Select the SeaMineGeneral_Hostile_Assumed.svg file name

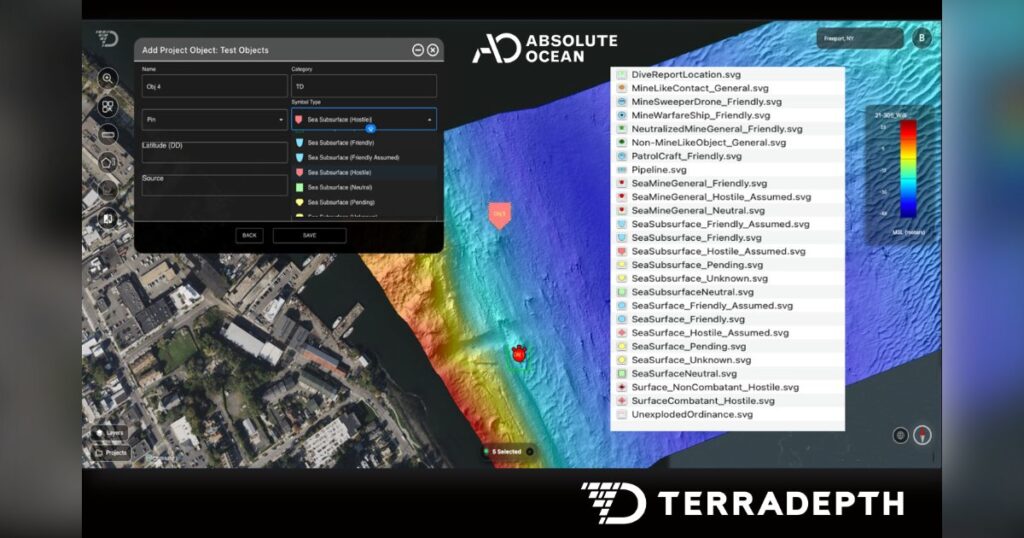click(x=721, y=197)
